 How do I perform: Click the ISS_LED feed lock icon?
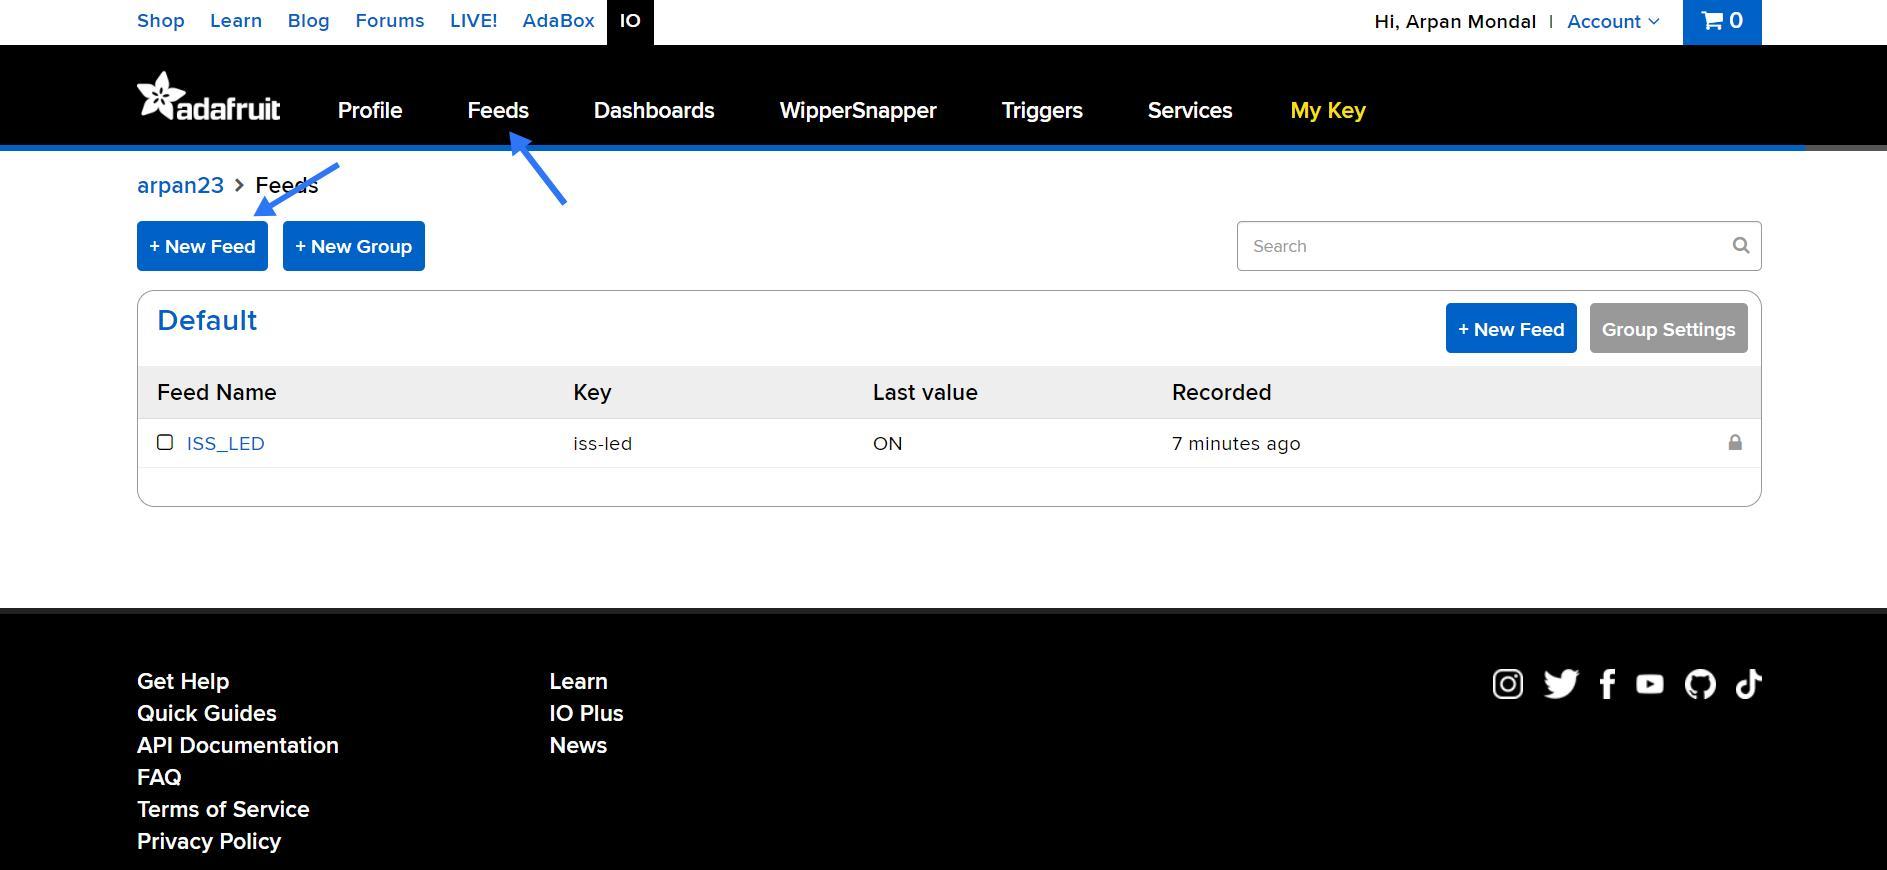[1735, 443]
